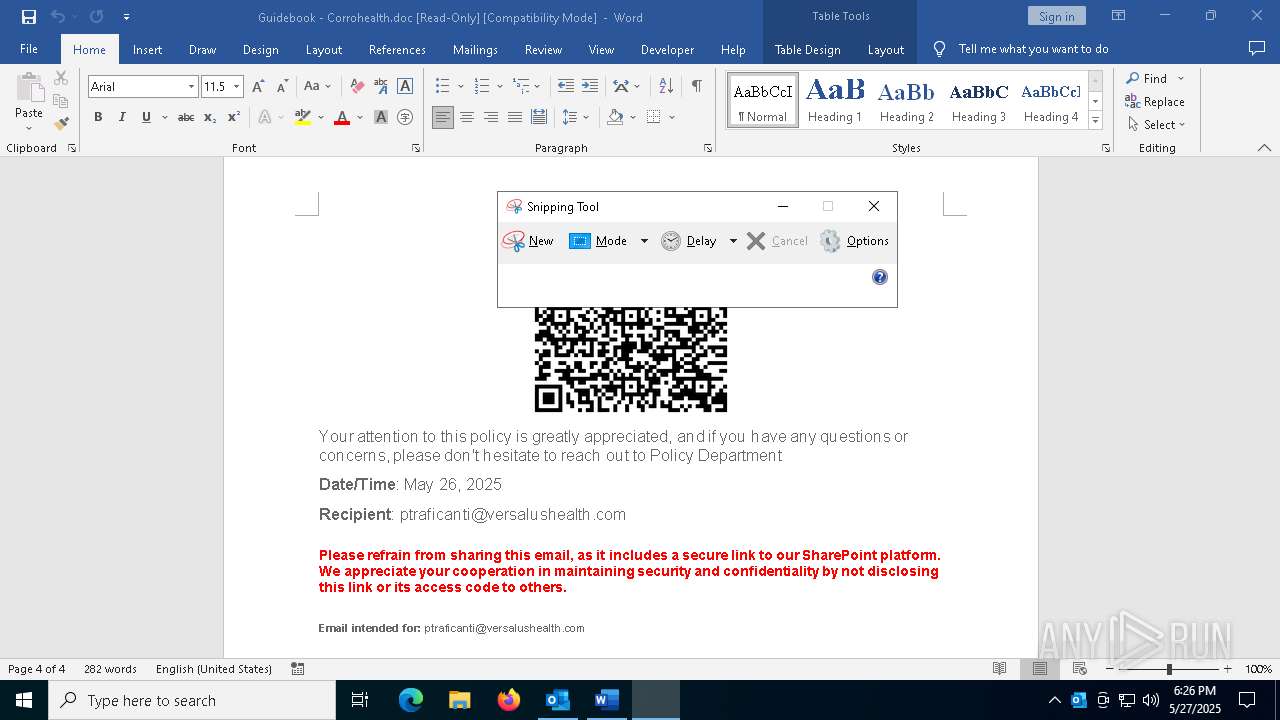Screen dimensions: 1280x720
Task: Click the Comments icon in title ribbon
Action: point(1257,48)
